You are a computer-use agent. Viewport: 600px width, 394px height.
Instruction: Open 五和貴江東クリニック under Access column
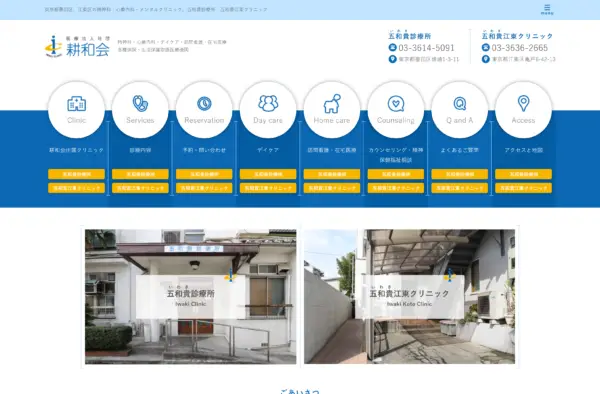(x=523, y=188)
